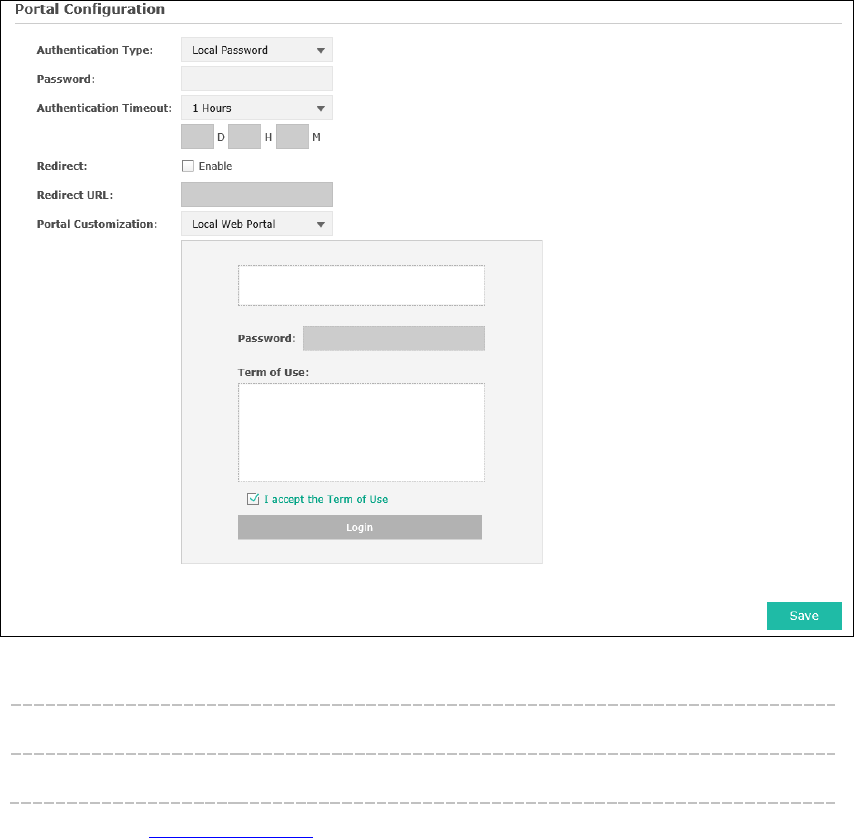This screenshot has width=854, height=838.
Task: Click the Password input field under Authentication Type
Action: coord(257,79)
